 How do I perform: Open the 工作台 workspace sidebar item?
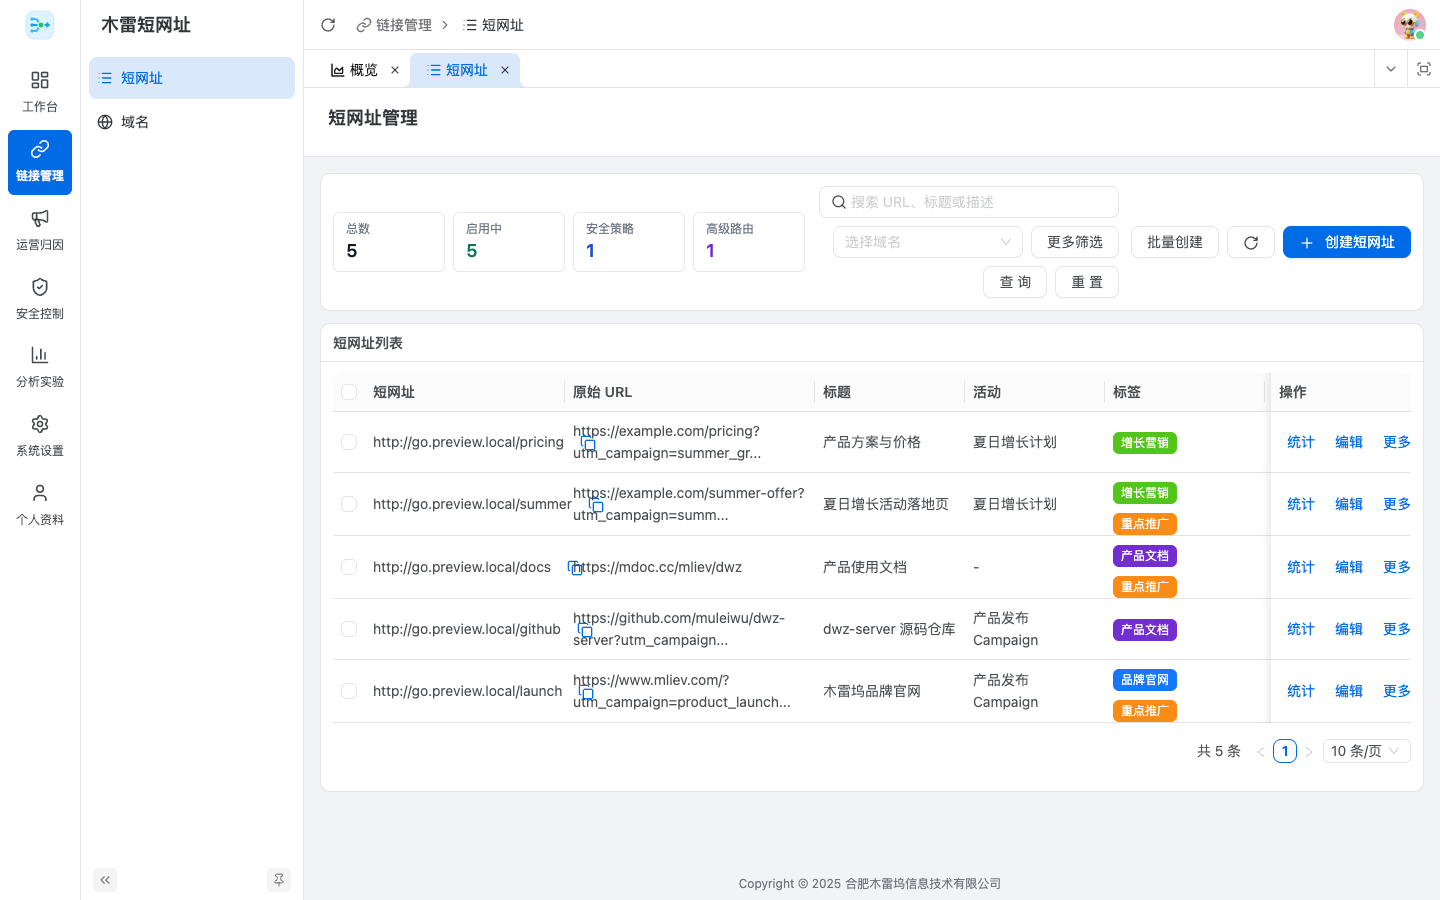[x=40, y=92]
